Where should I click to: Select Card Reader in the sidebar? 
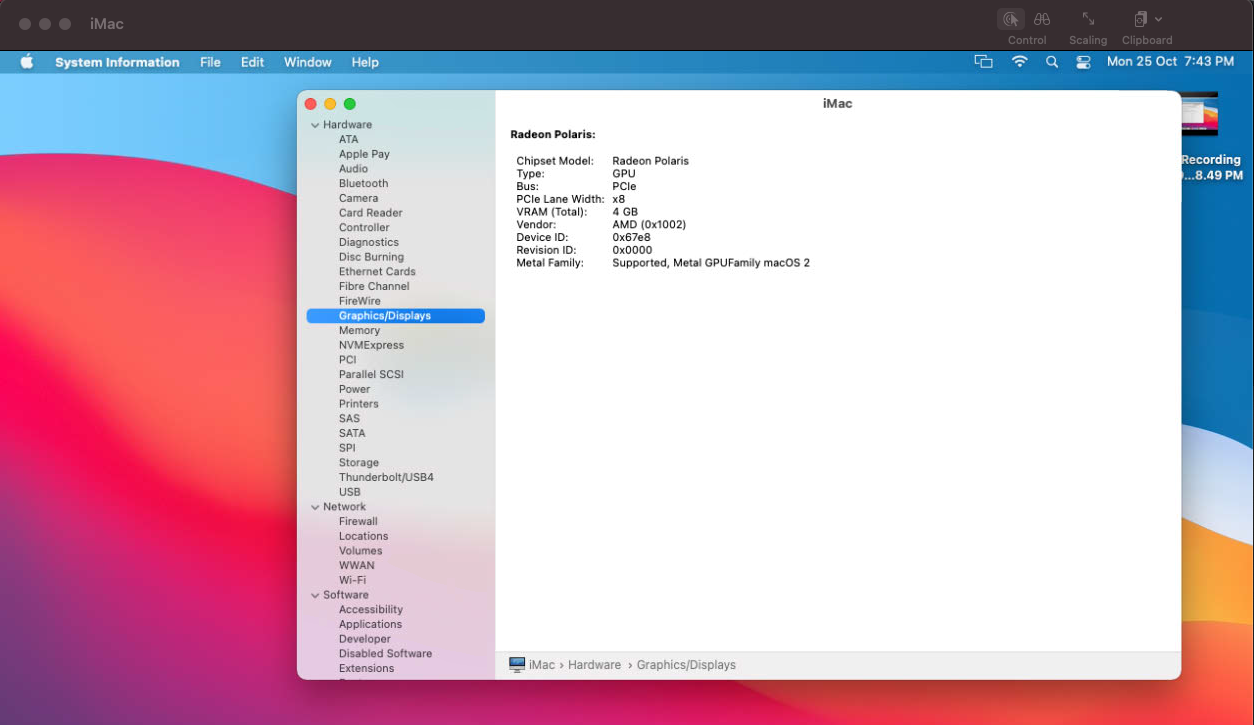point(370,213)
